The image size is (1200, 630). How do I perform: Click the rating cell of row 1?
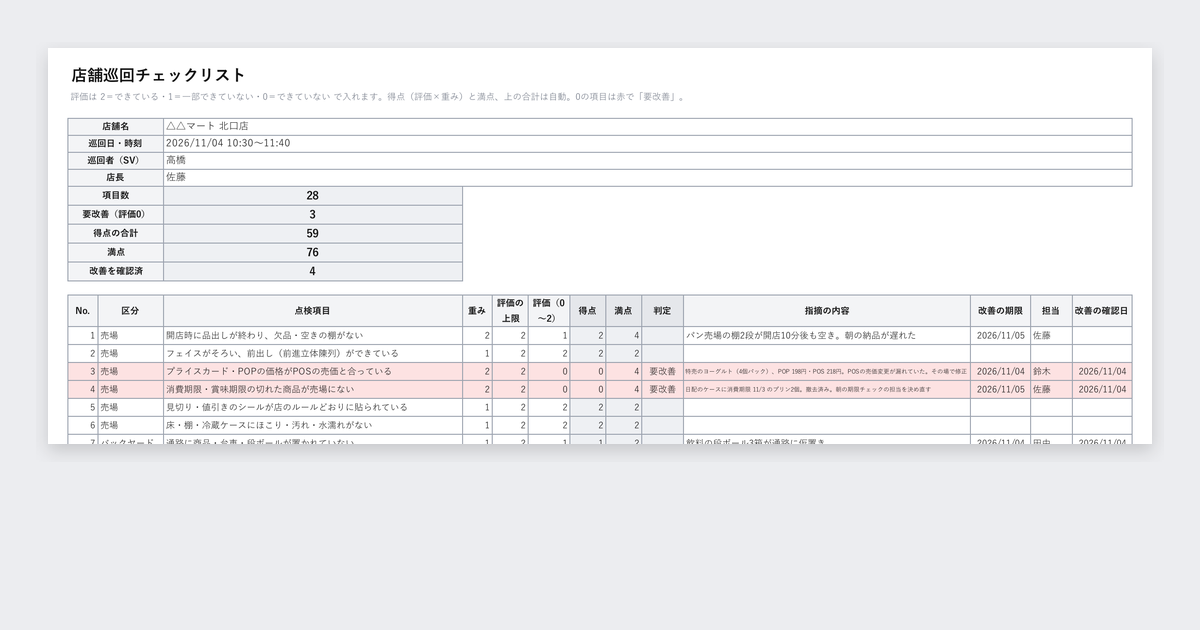(x=549, y=336)
